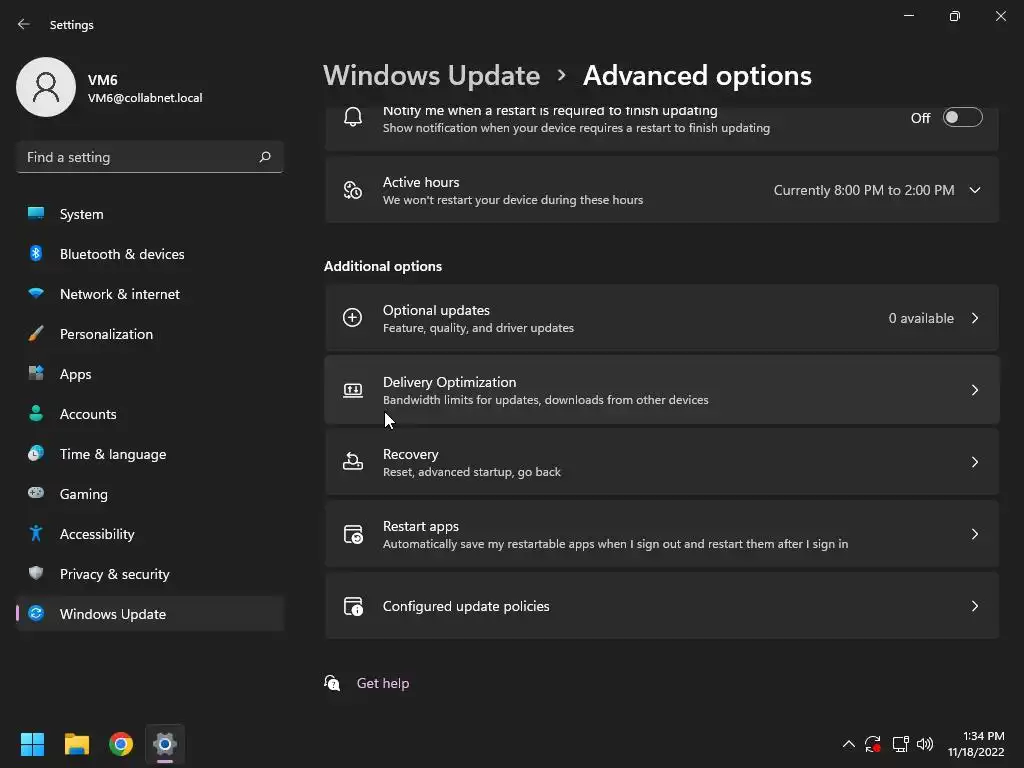Click the 0 available text
1024x768 pixels.
click(921, 318)
